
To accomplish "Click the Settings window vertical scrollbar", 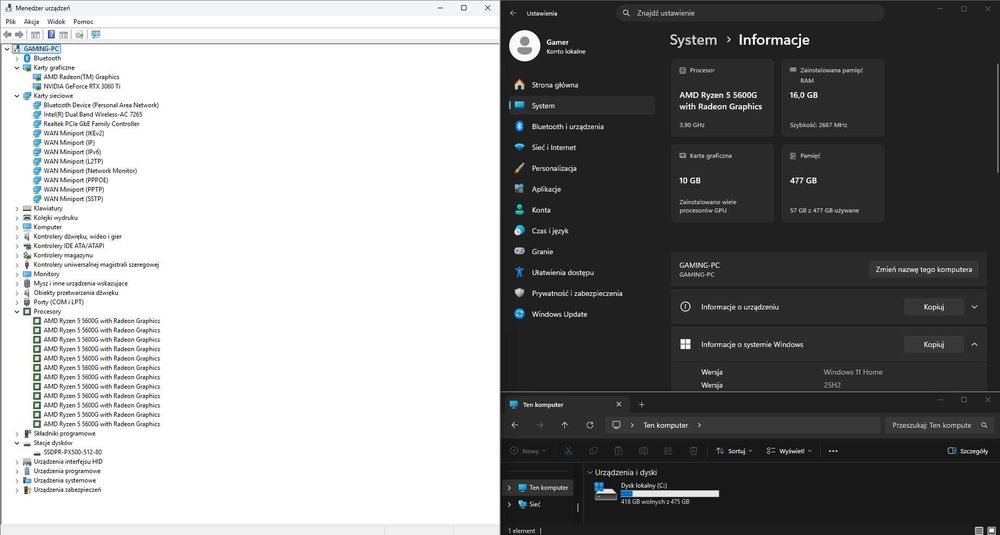I will [x=996, y=118].
